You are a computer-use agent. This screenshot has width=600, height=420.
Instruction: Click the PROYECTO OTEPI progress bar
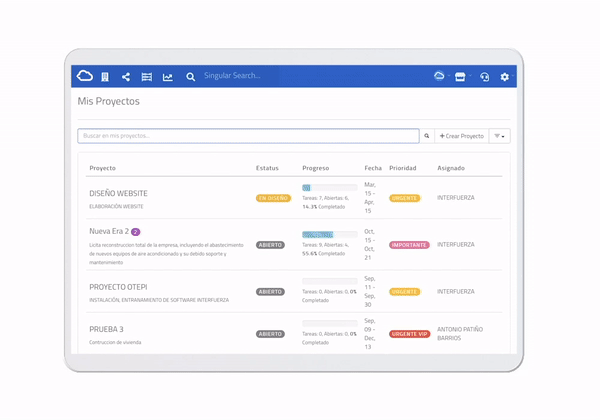[329, 281]
